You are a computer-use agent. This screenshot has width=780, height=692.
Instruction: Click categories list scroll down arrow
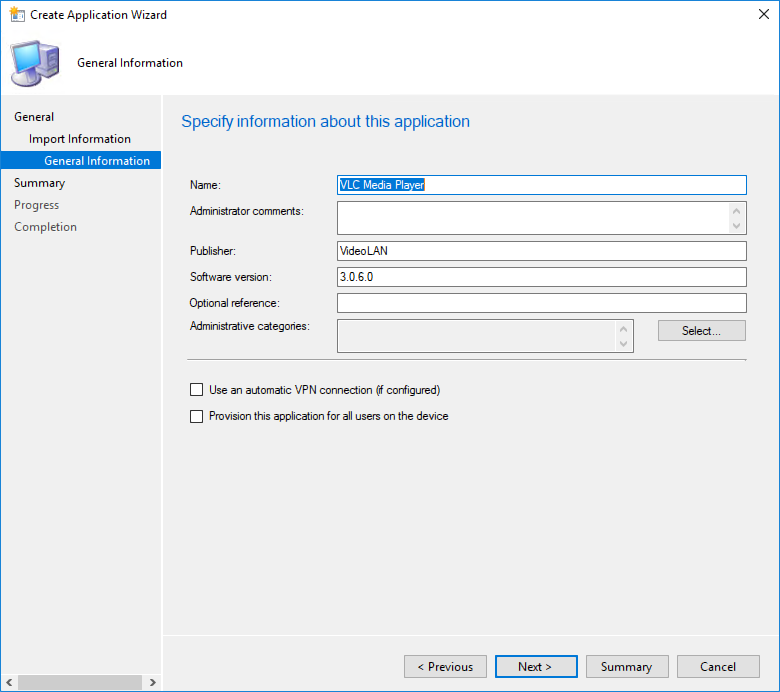click(x=623, y=344)
